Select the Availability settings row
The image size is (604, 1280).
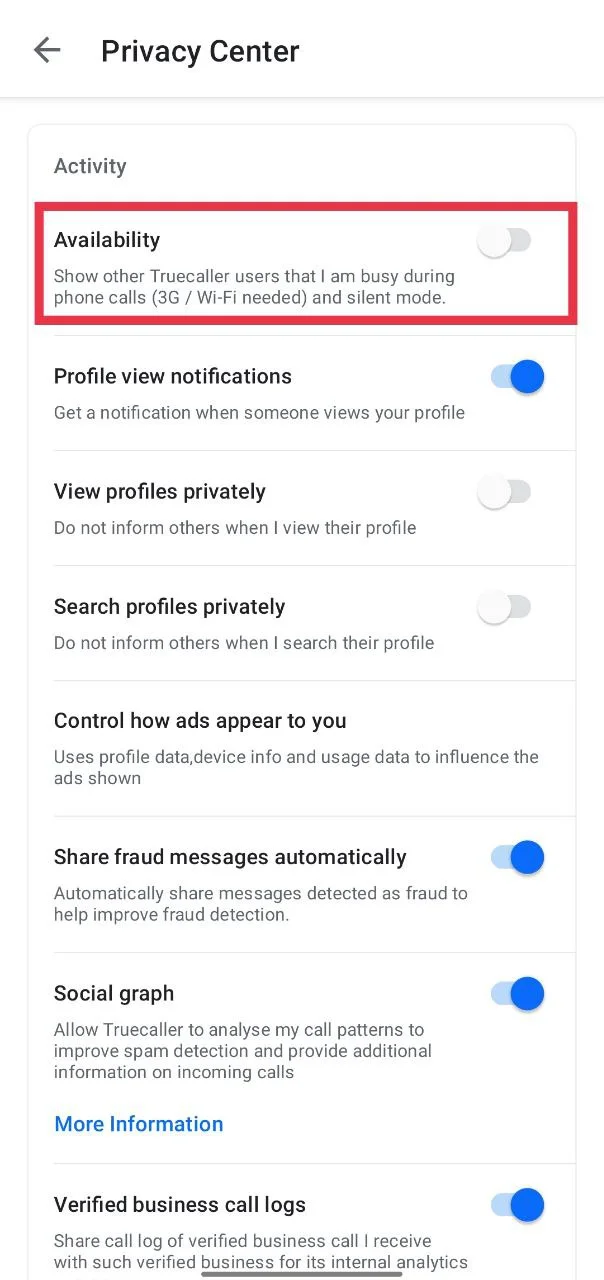click(250, 263)
